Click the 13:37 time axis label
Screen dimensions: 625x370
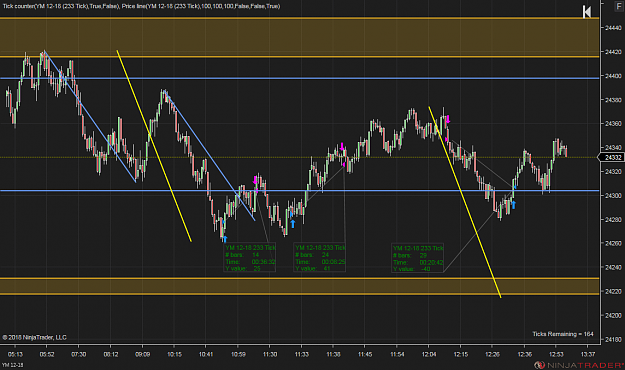[x=588, y=354]
